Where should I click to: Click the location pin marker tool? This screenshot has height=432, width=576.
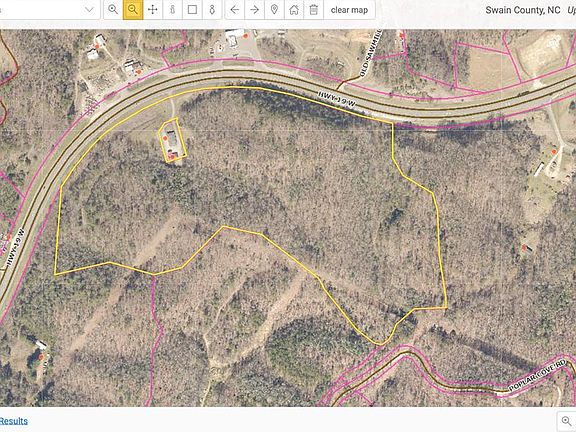[x=274, y=10]
